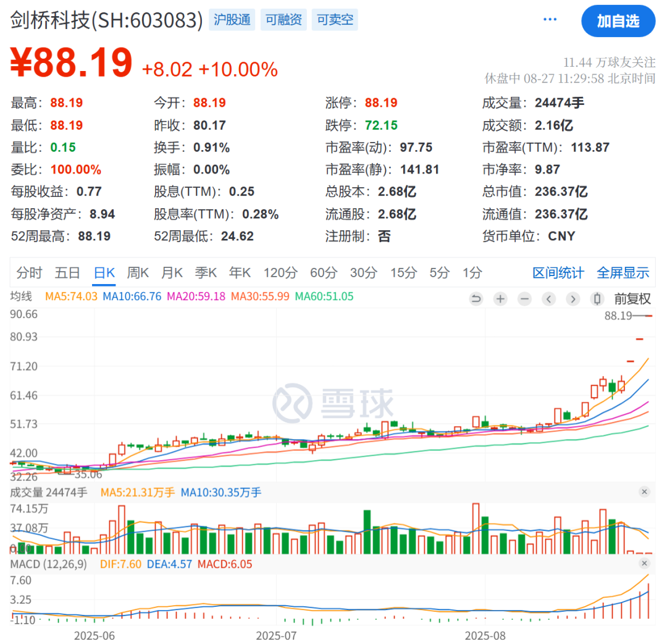The width and height of the screenshot is (667, 644).
Task: Click the 可融资 tag
Action: [x=283, y=20]
